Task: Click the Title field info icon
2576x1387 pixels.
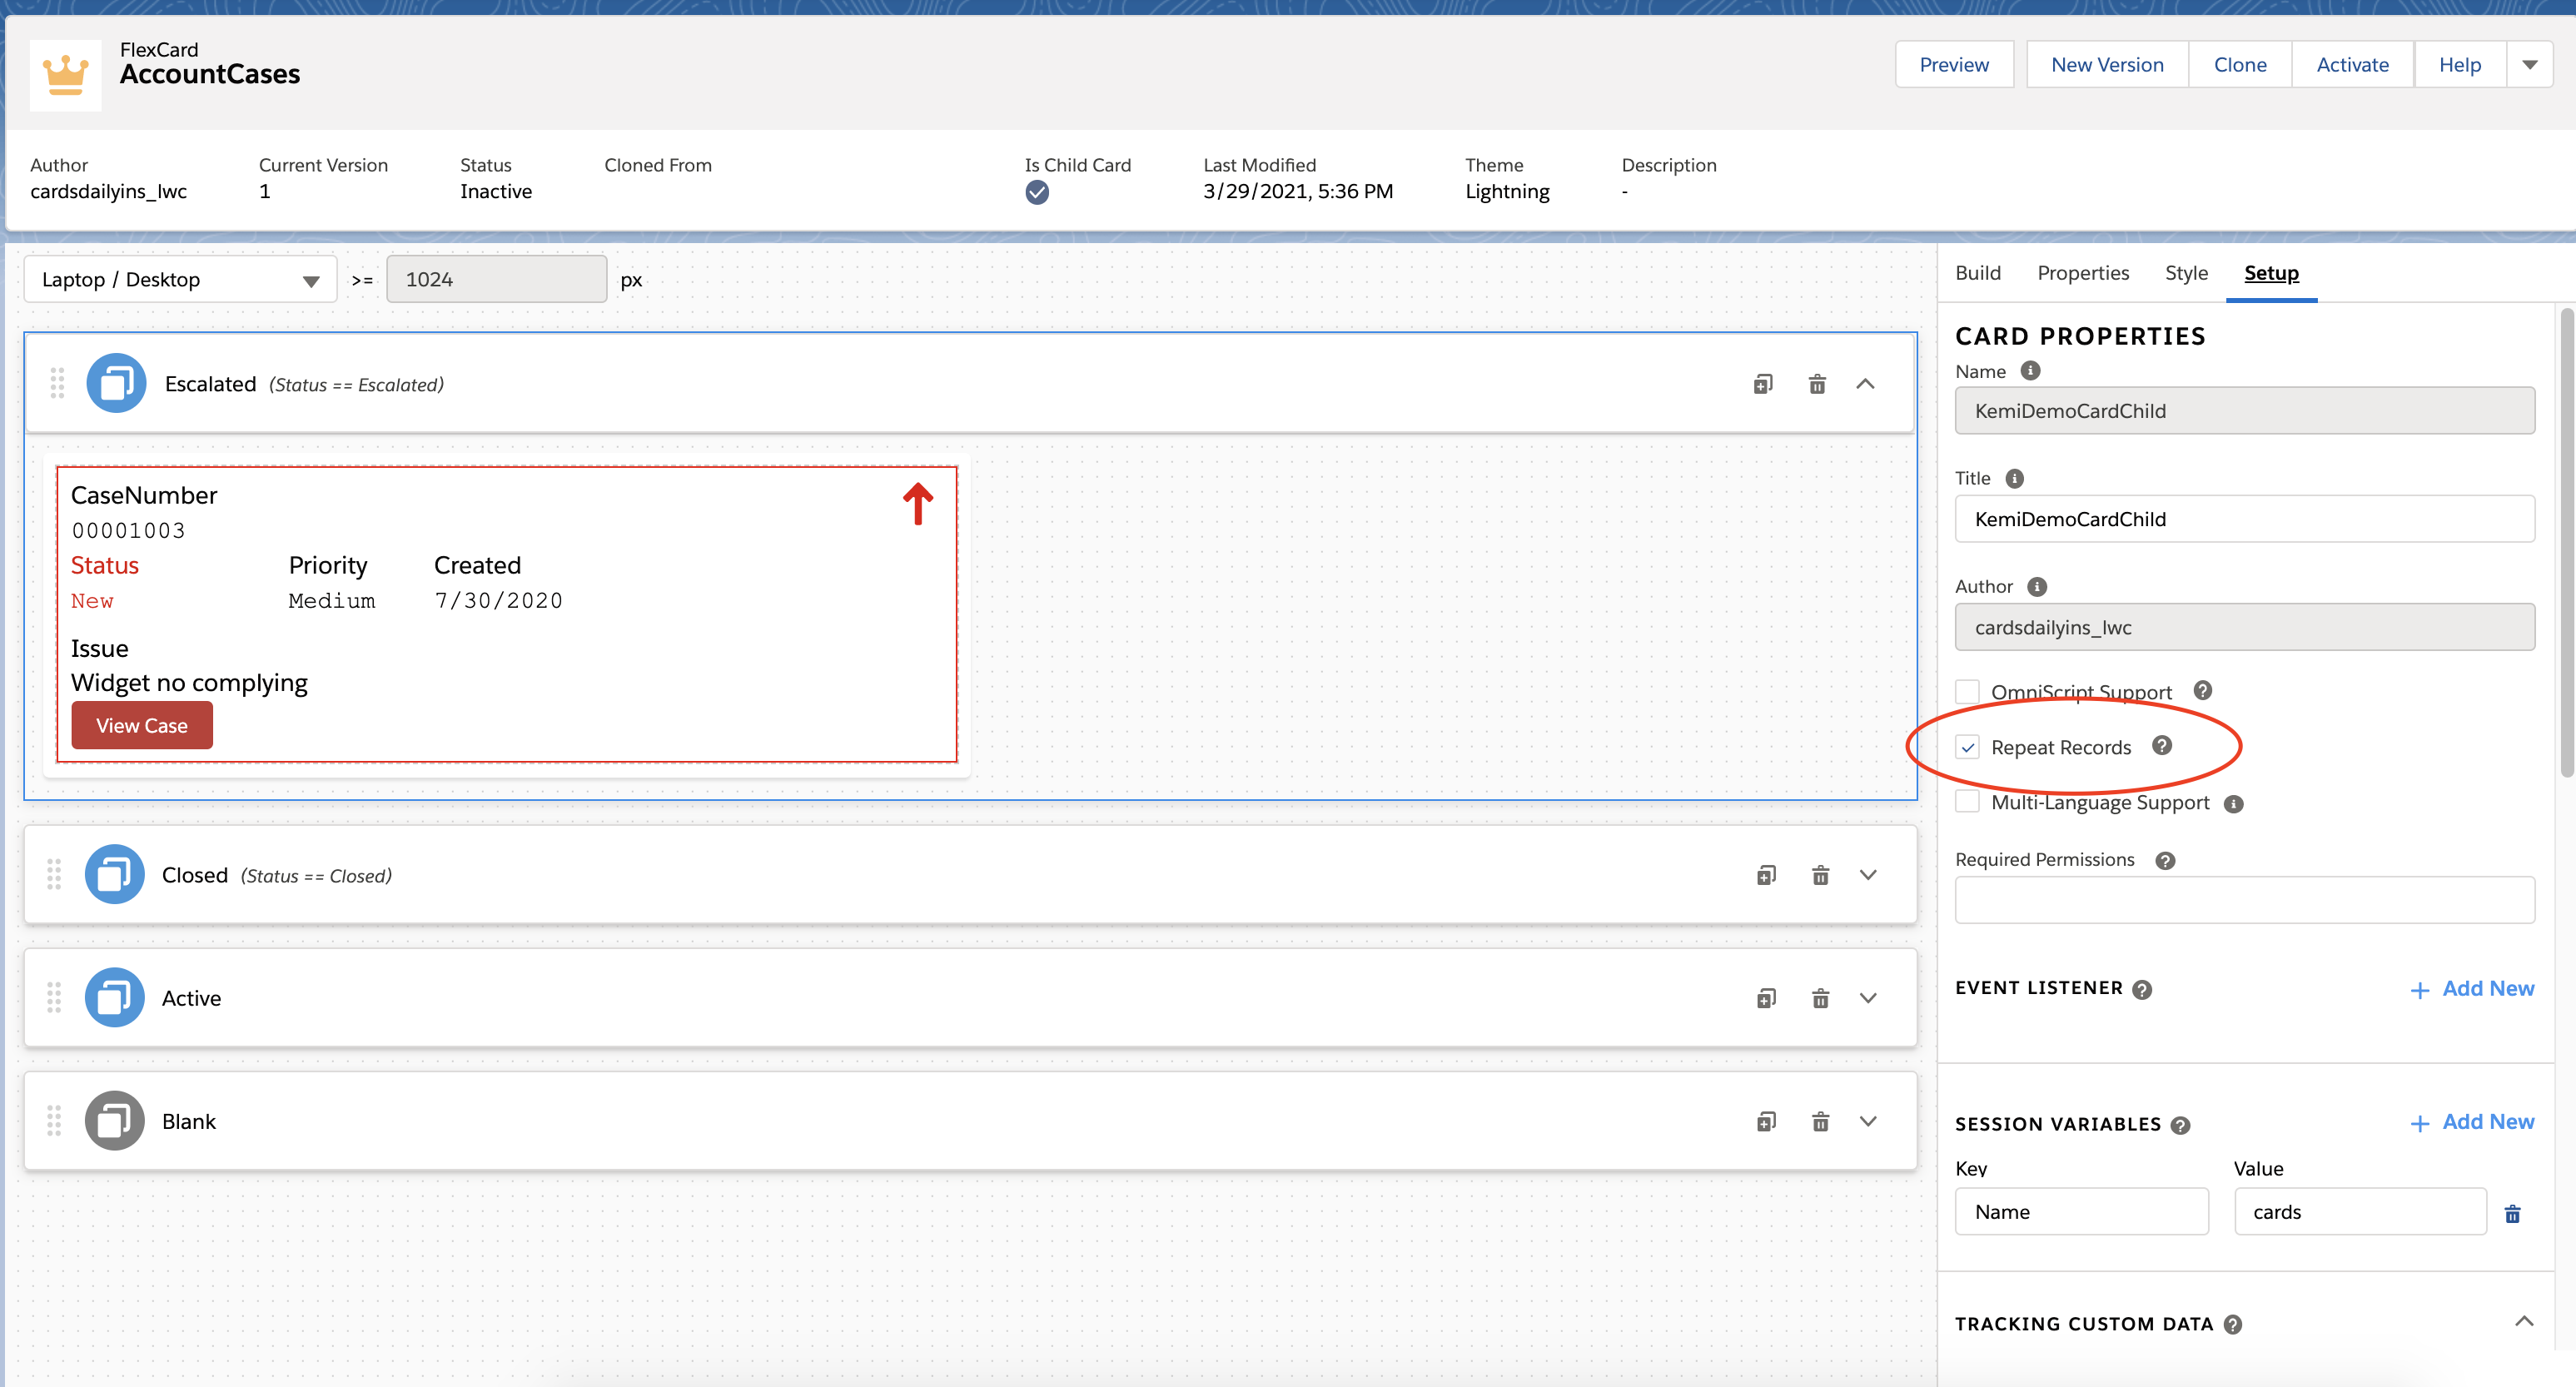Action: tap(2015, 478)
